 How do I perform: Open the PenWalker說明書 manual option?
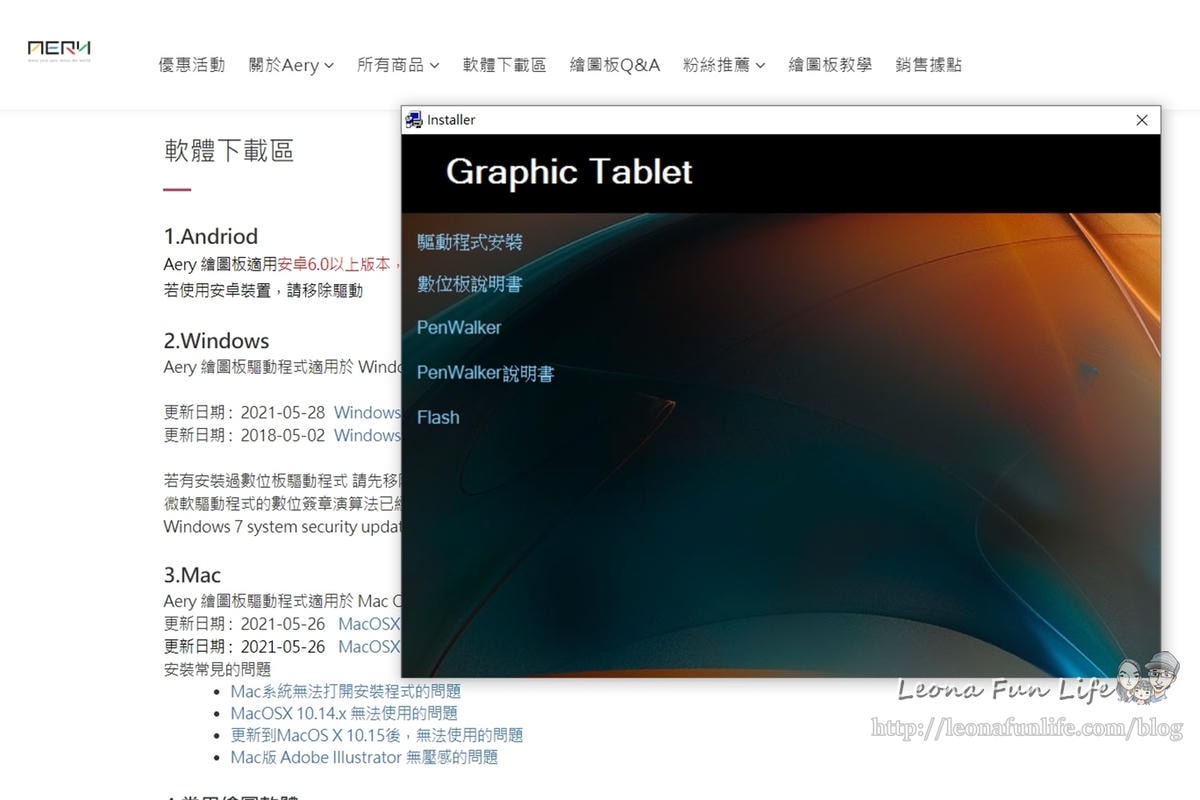pos(485,373)
